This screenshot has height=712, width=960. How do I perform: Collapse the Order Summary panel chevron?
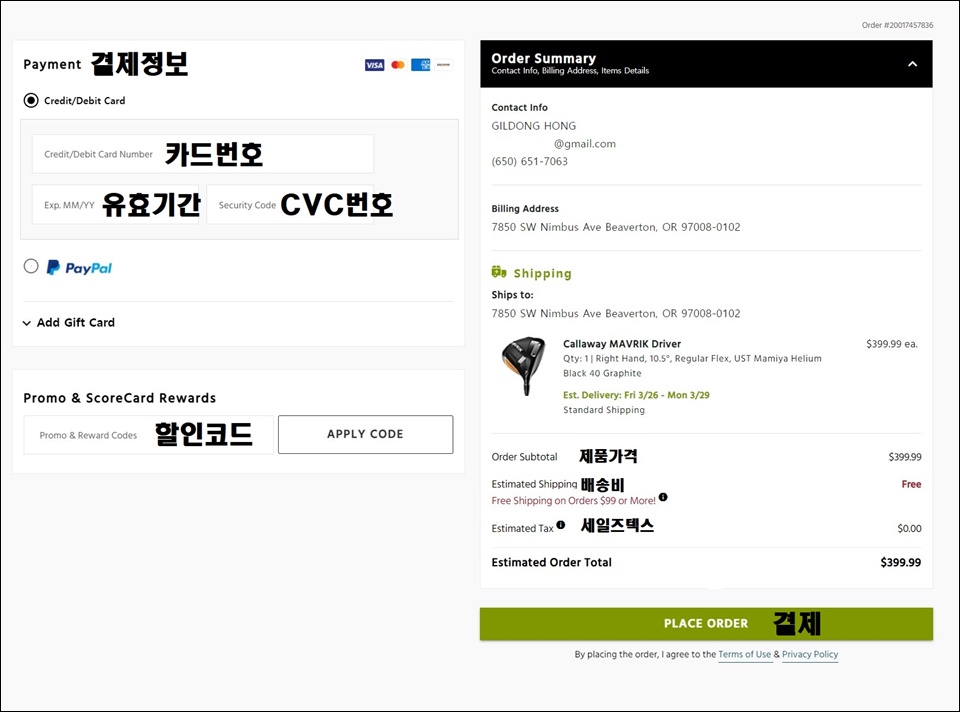click(912, 64)
